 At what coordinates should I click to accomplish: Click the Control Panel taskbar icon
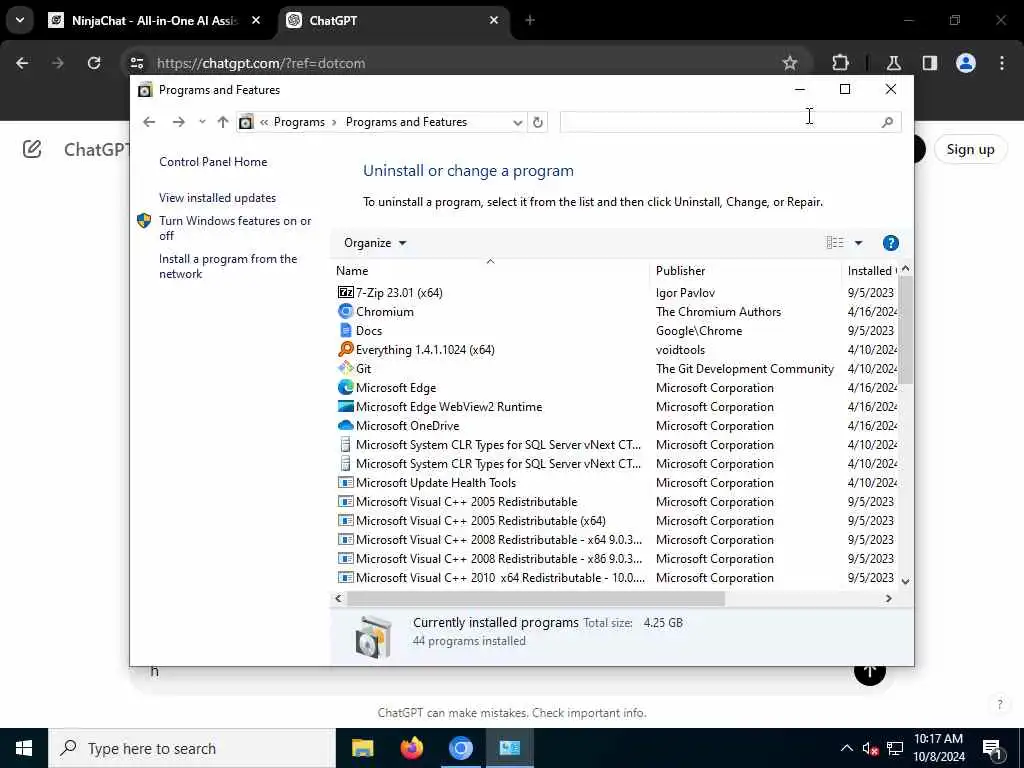(x=509, y=748)
